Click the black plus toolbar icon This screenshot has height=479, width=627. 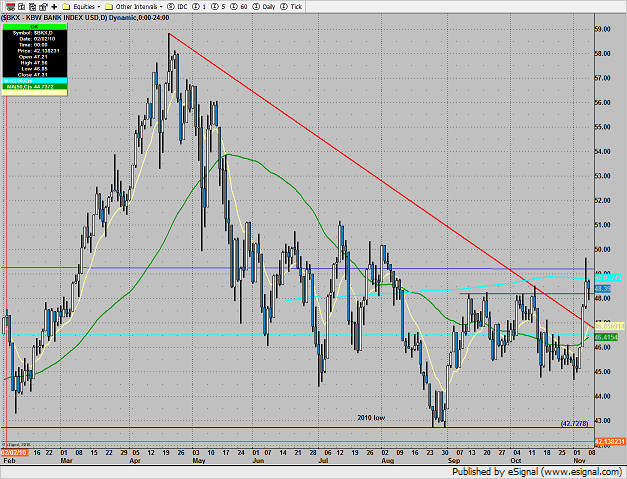(54, 7)
